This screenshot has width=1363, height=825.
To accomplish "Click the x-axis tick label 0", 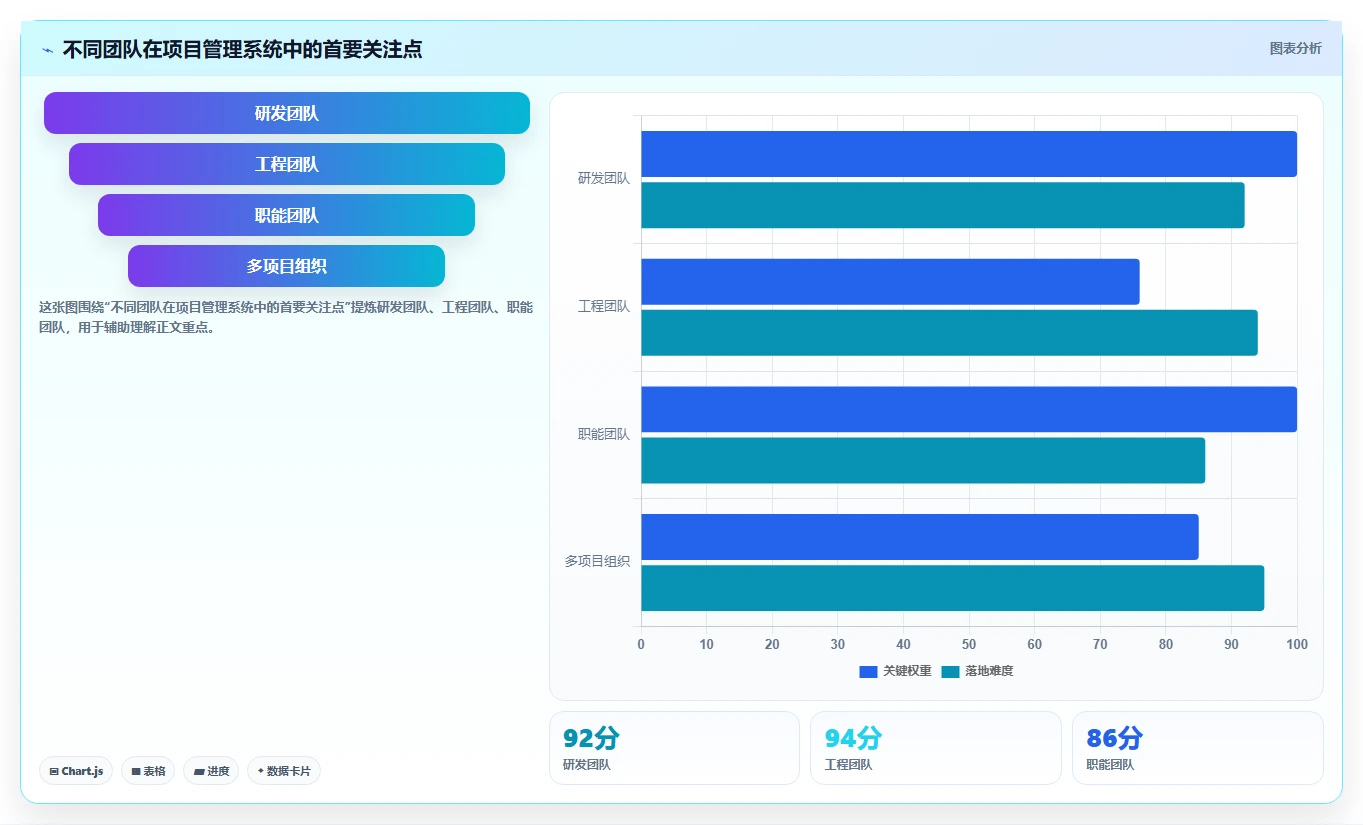I will [641, 644].
